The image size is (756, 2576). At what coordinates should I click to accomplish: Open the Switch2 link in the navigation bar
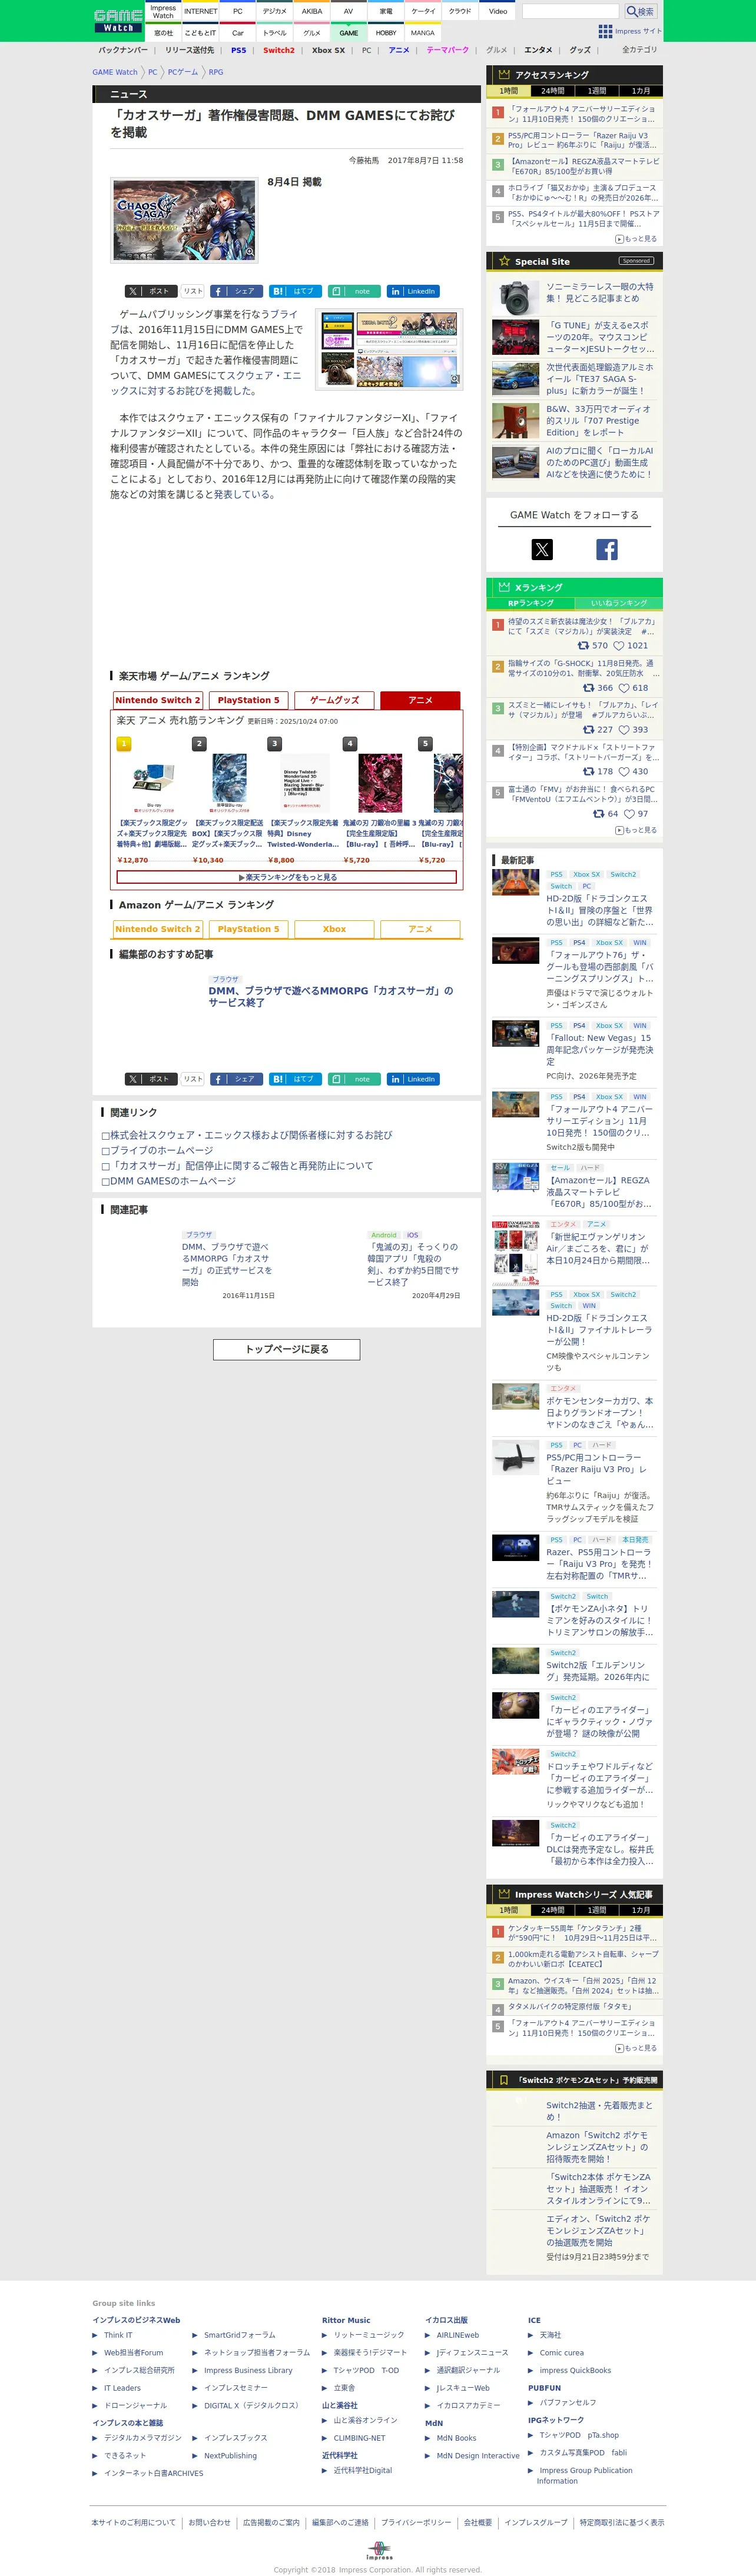[279, 50]
